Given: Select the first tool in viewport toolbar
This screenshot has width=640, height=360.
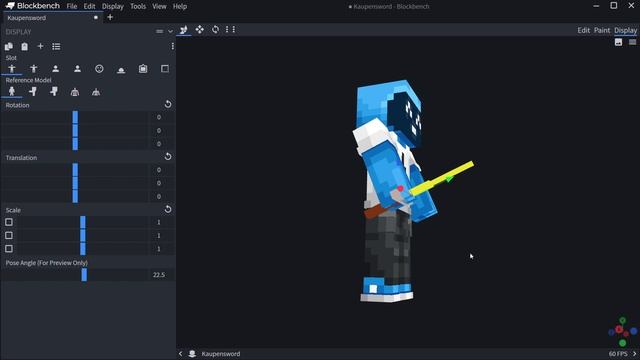Looking at the screenshot, I should 184,29.
